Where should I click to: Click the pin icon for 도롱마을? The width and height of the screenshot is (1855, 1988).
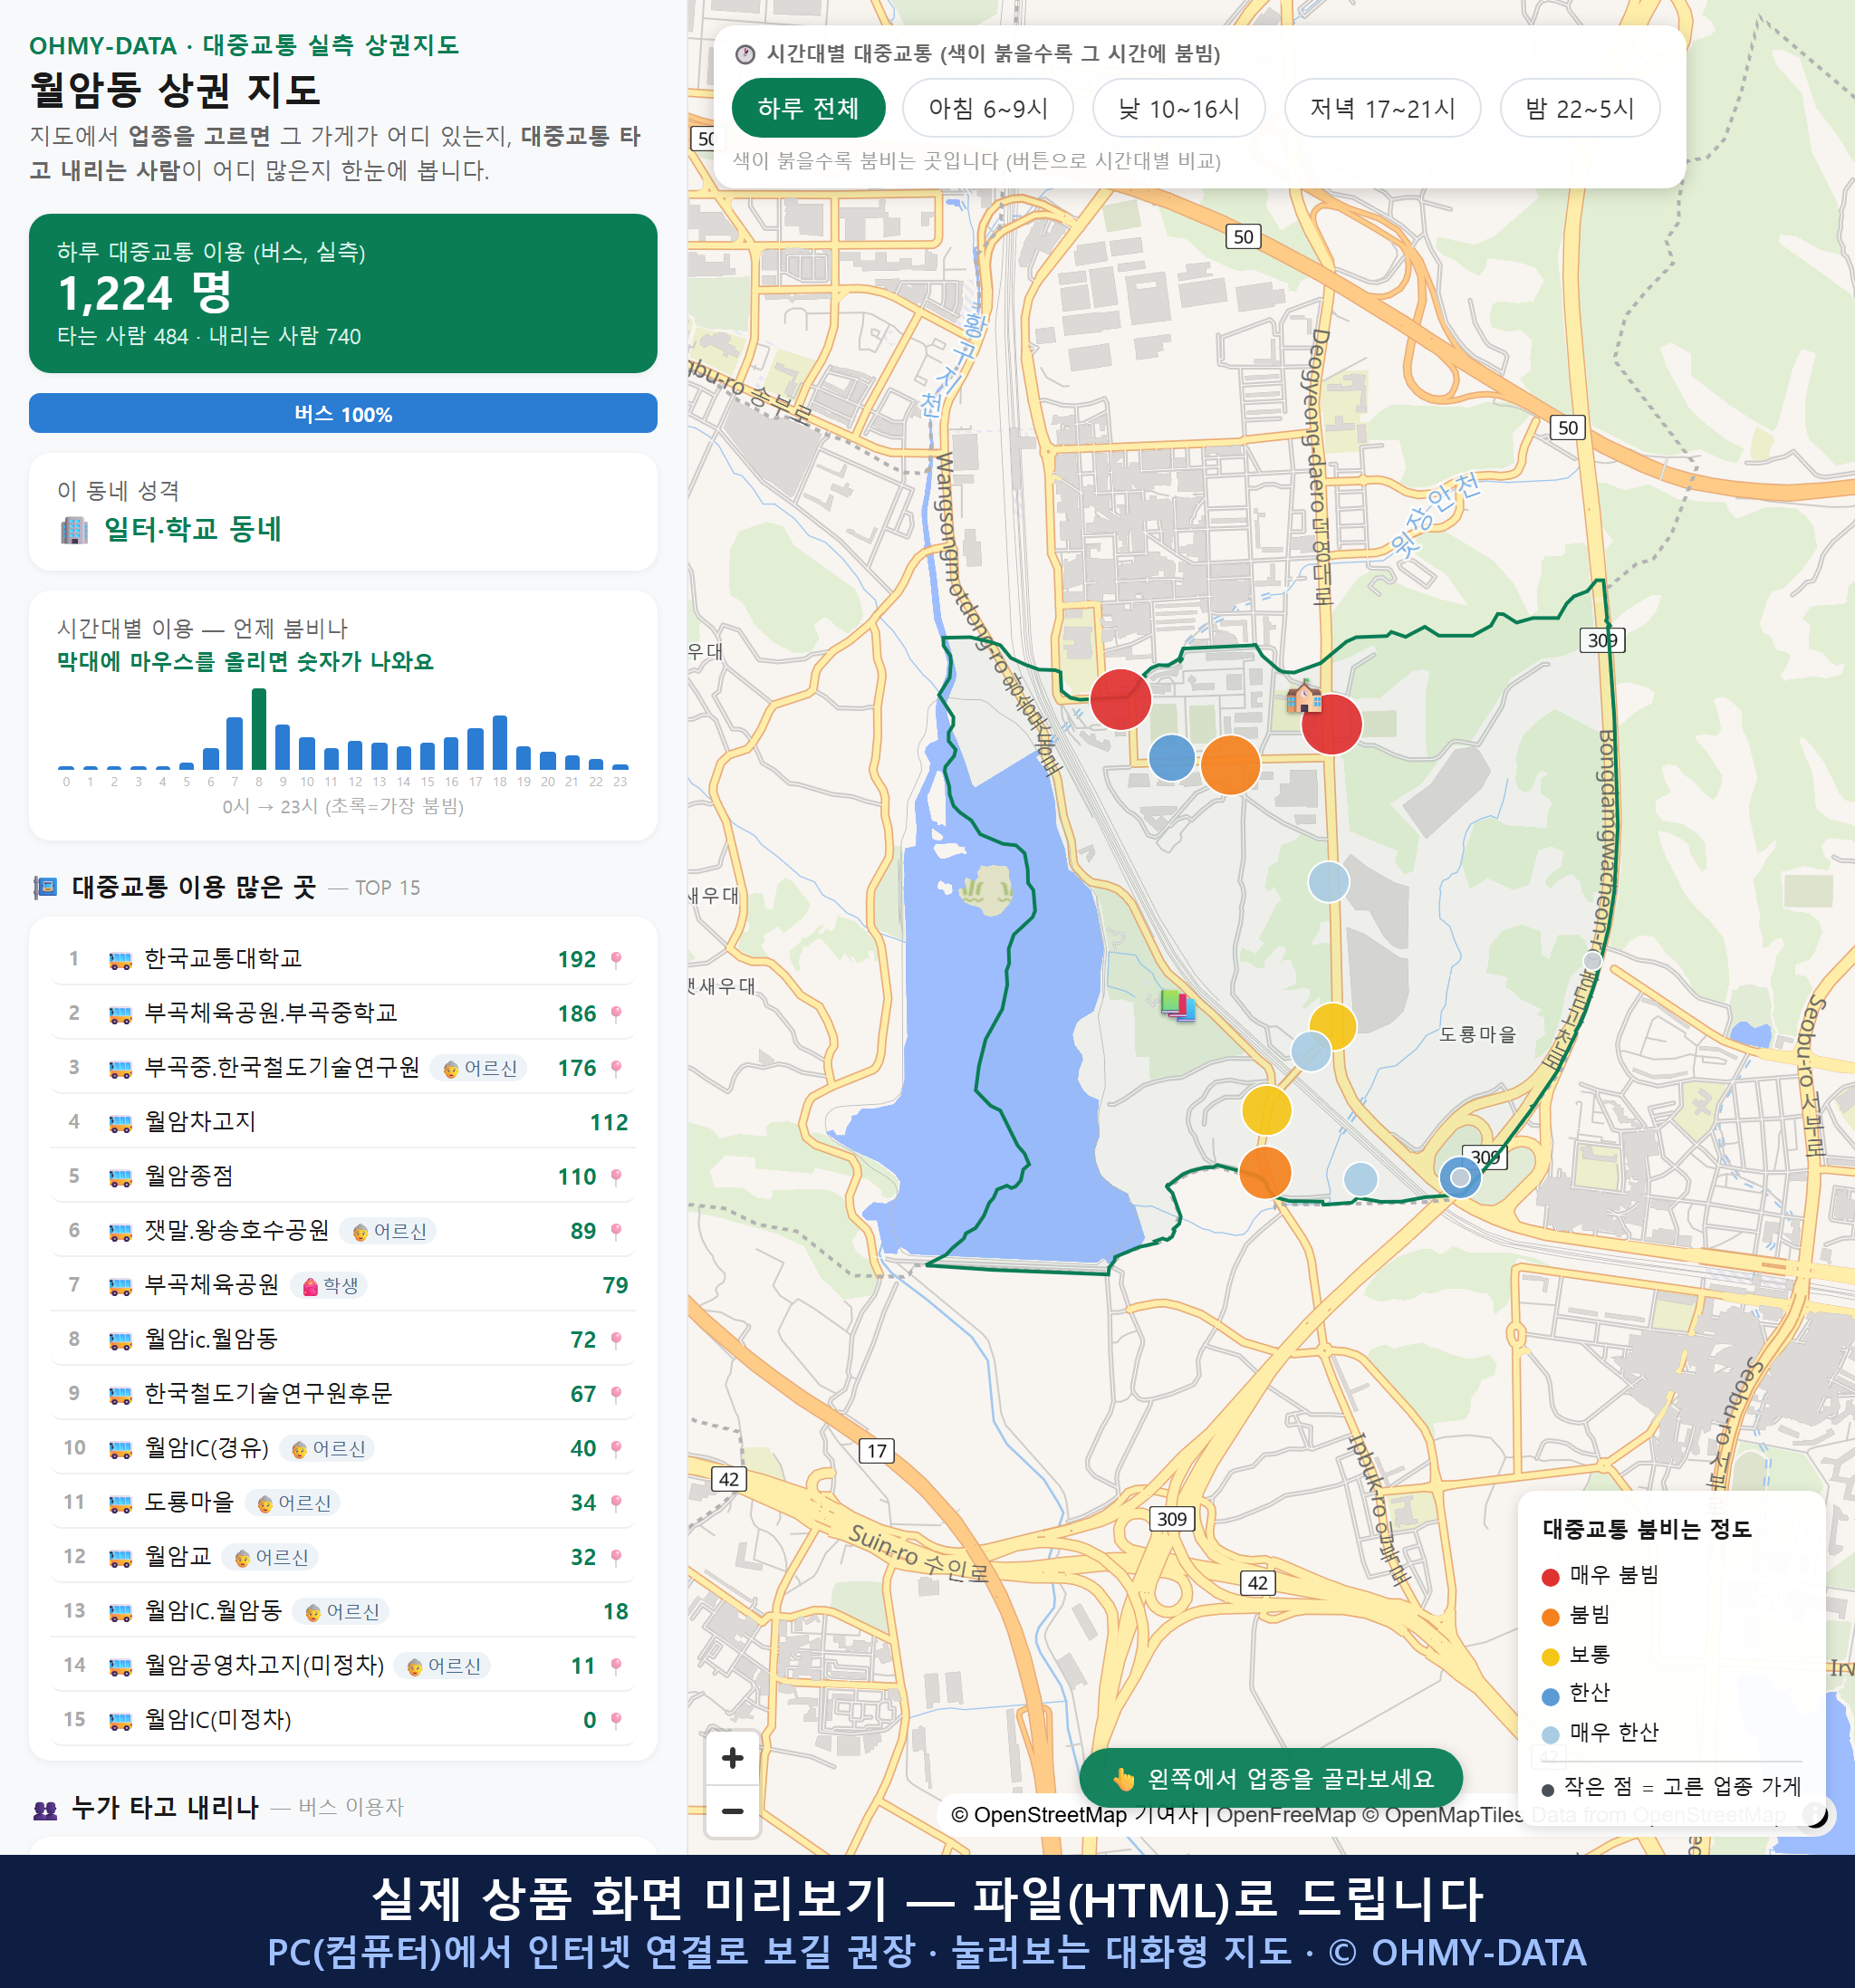[x=616, y=1503]
